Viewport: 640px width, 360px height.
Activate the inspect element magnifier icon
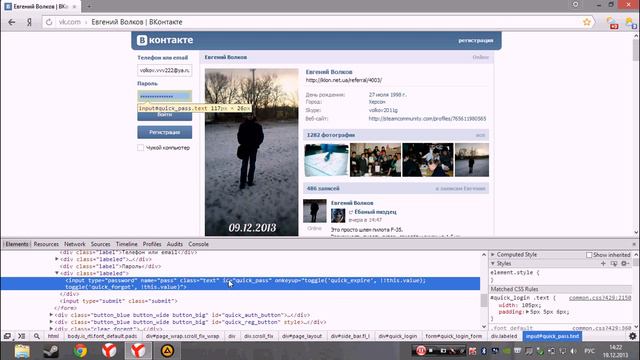[x=37, y=336]
